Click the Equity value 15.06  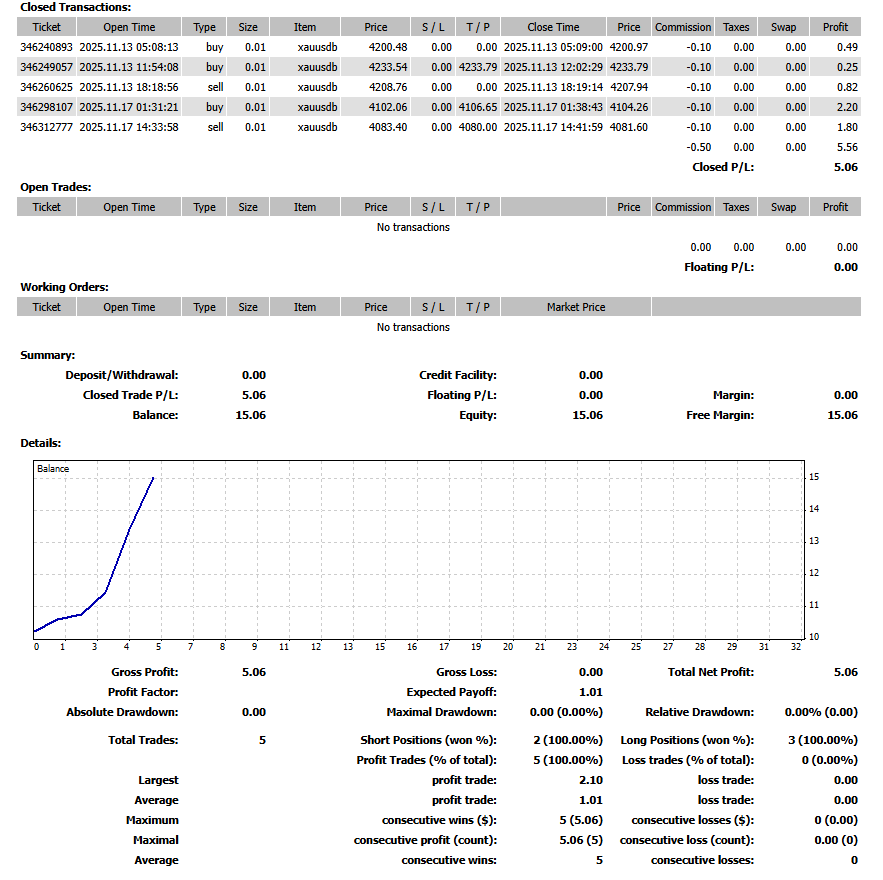click(x=587, y=415)
